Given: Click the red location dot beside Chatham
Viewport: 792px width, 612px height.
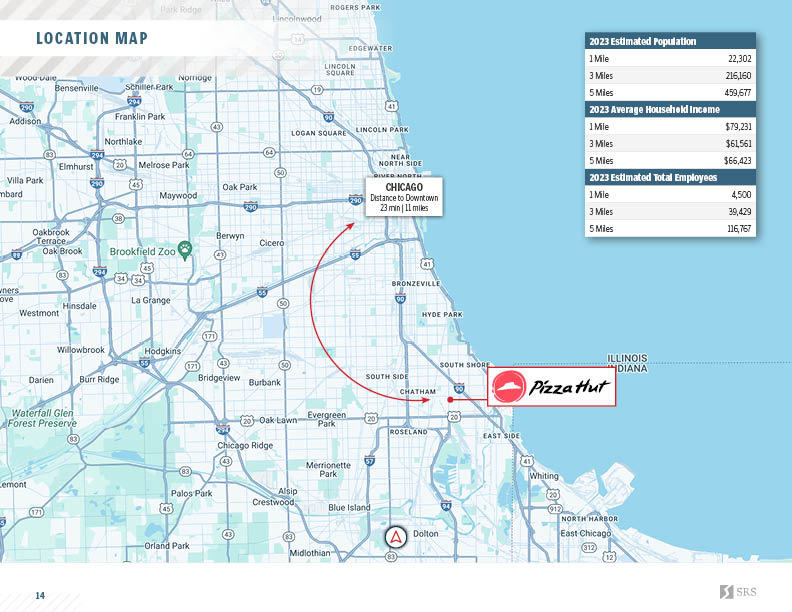Looking at the screenshot, I should pyautogui.click(x=450, y=399).
